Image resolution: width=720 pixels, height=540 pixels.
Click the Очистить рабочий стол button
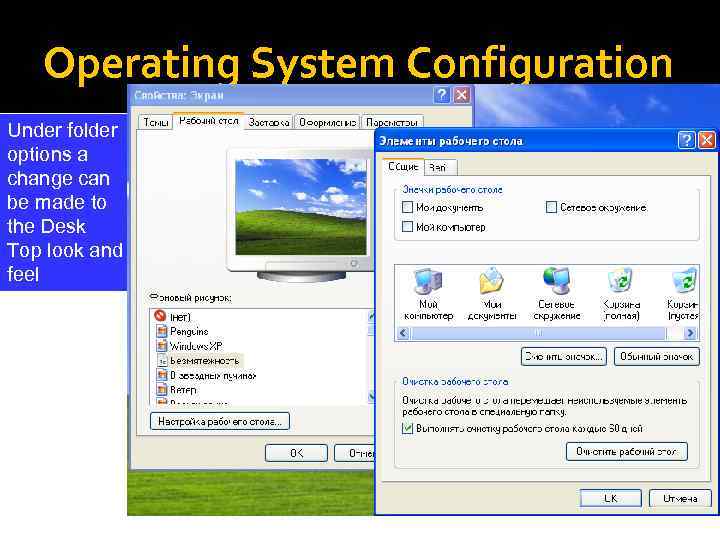627,451
